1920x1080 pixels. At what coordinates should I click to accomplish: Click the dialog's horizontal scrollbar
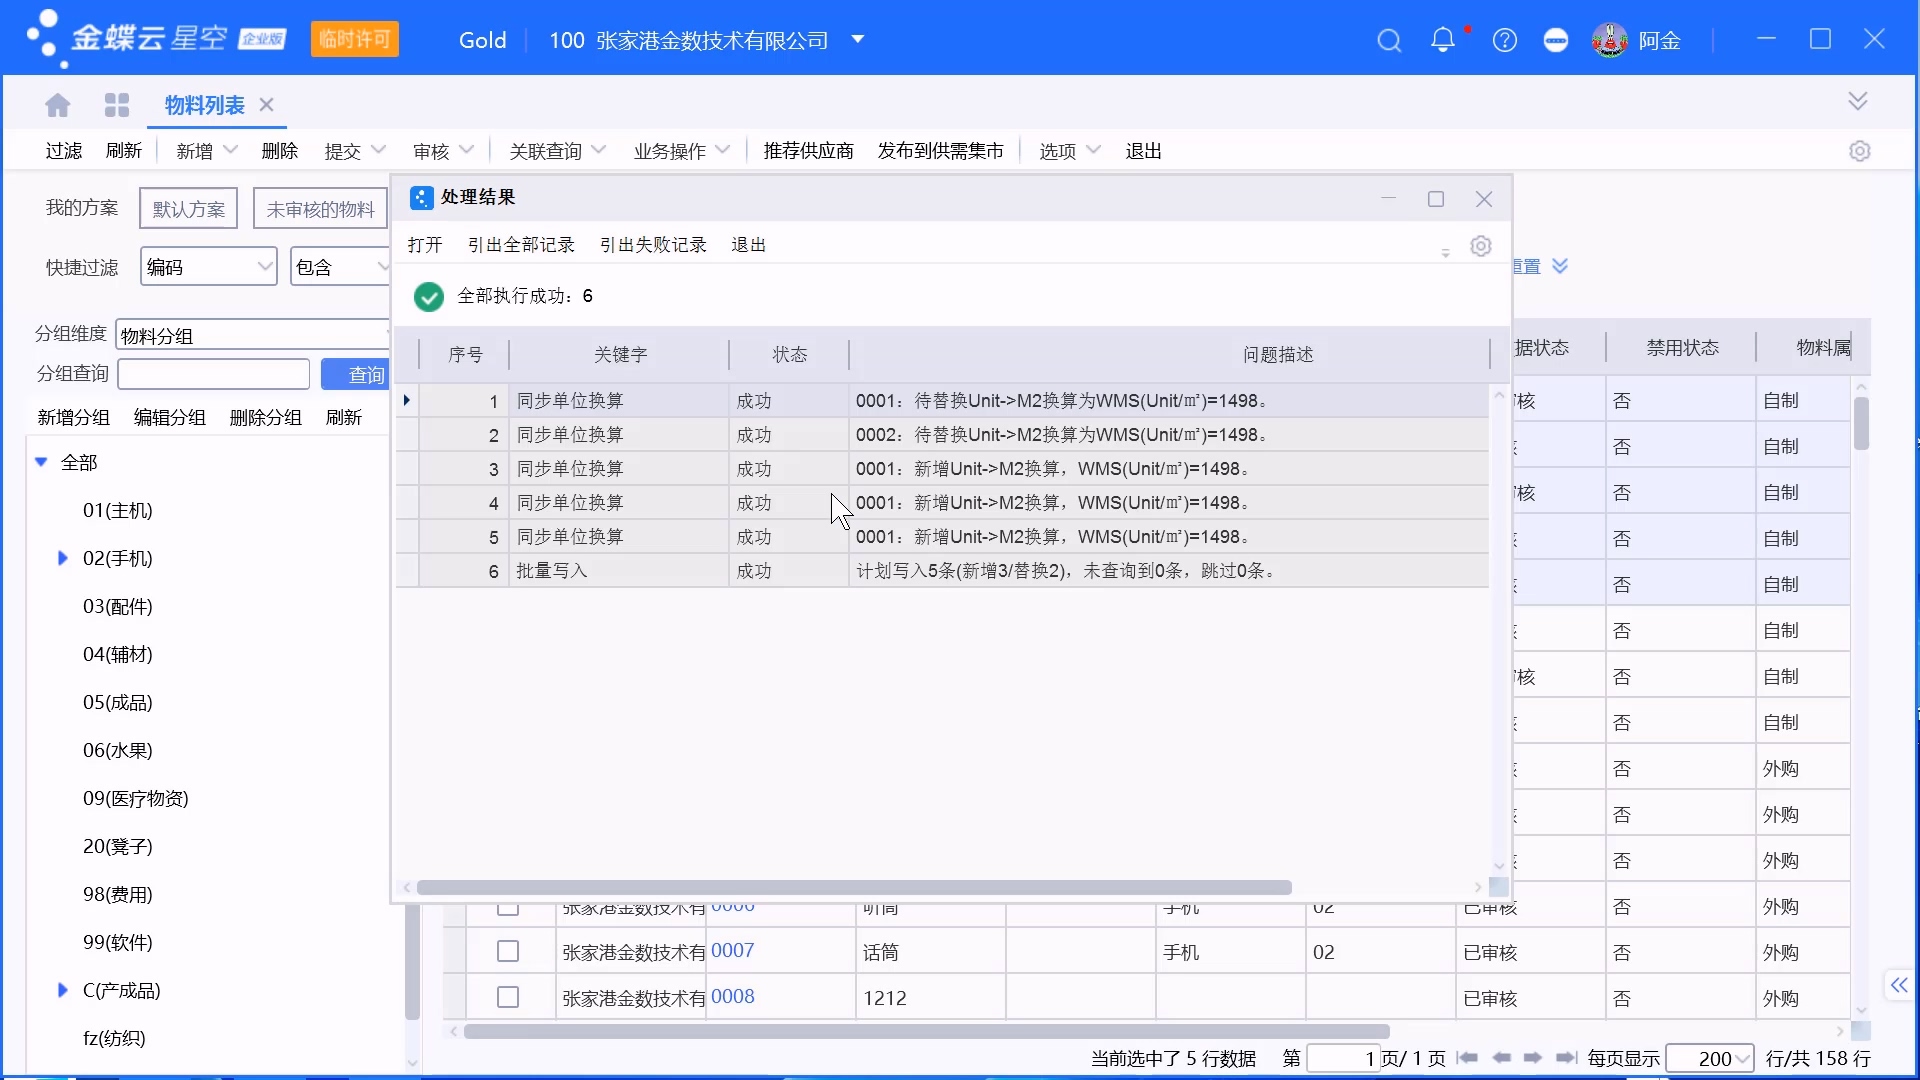pos(854,888)
